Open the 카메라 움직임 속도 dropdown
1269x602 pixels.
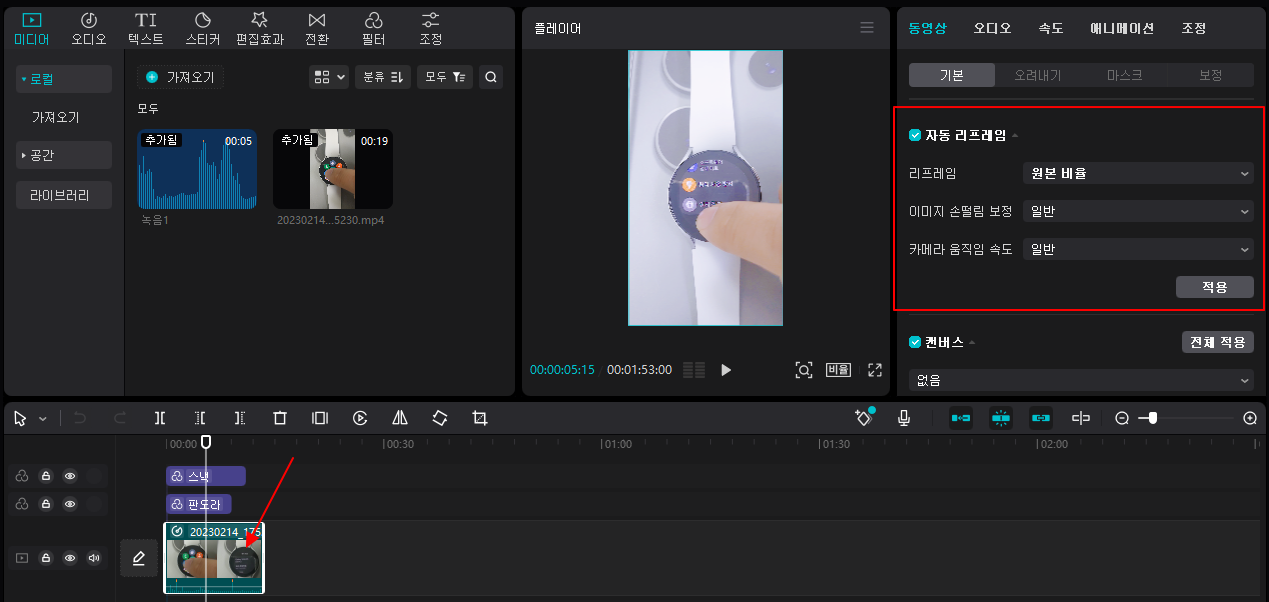[1138, 249]
